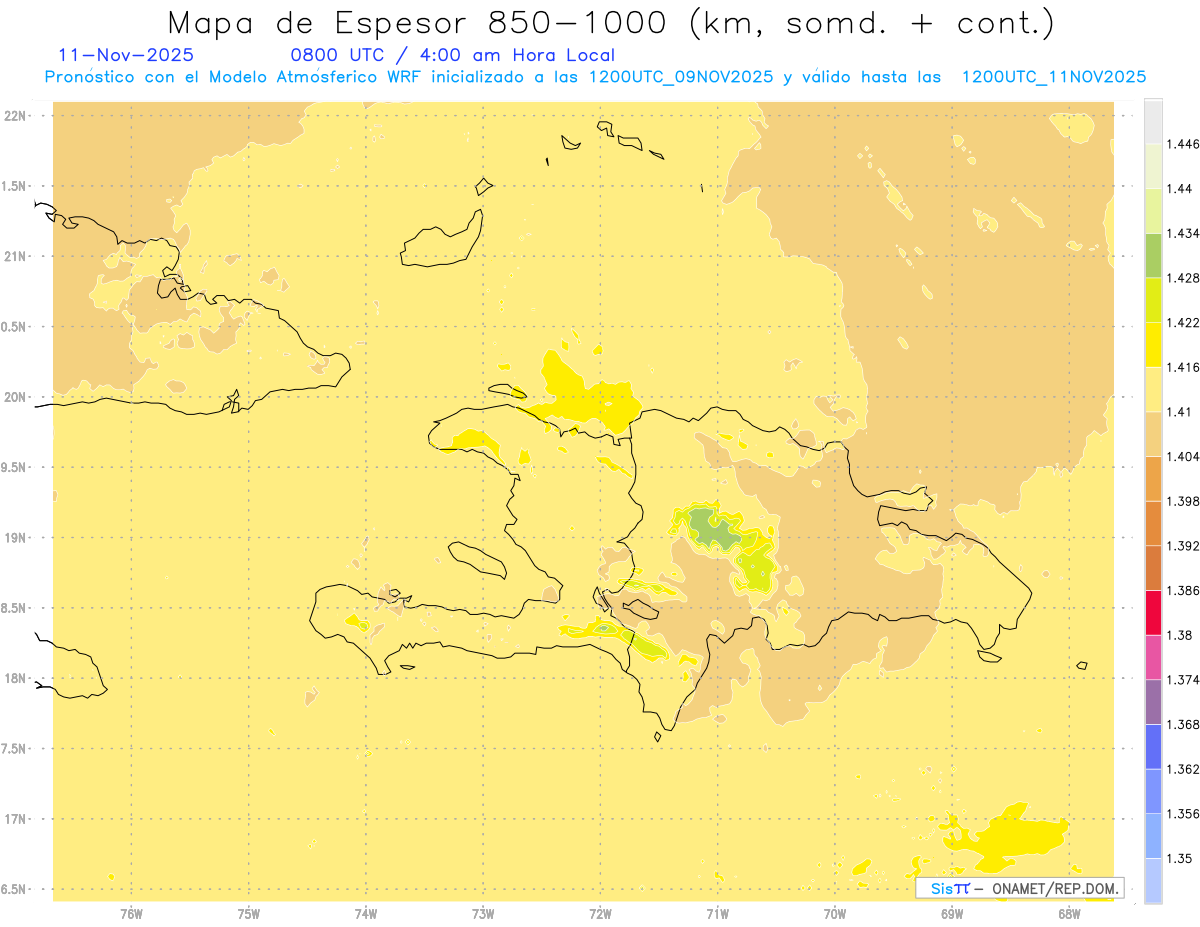The height and width of the screenshot is (927, 1200).
Task: Click the longitude axis label '73W'
Action: click(483, 913)
